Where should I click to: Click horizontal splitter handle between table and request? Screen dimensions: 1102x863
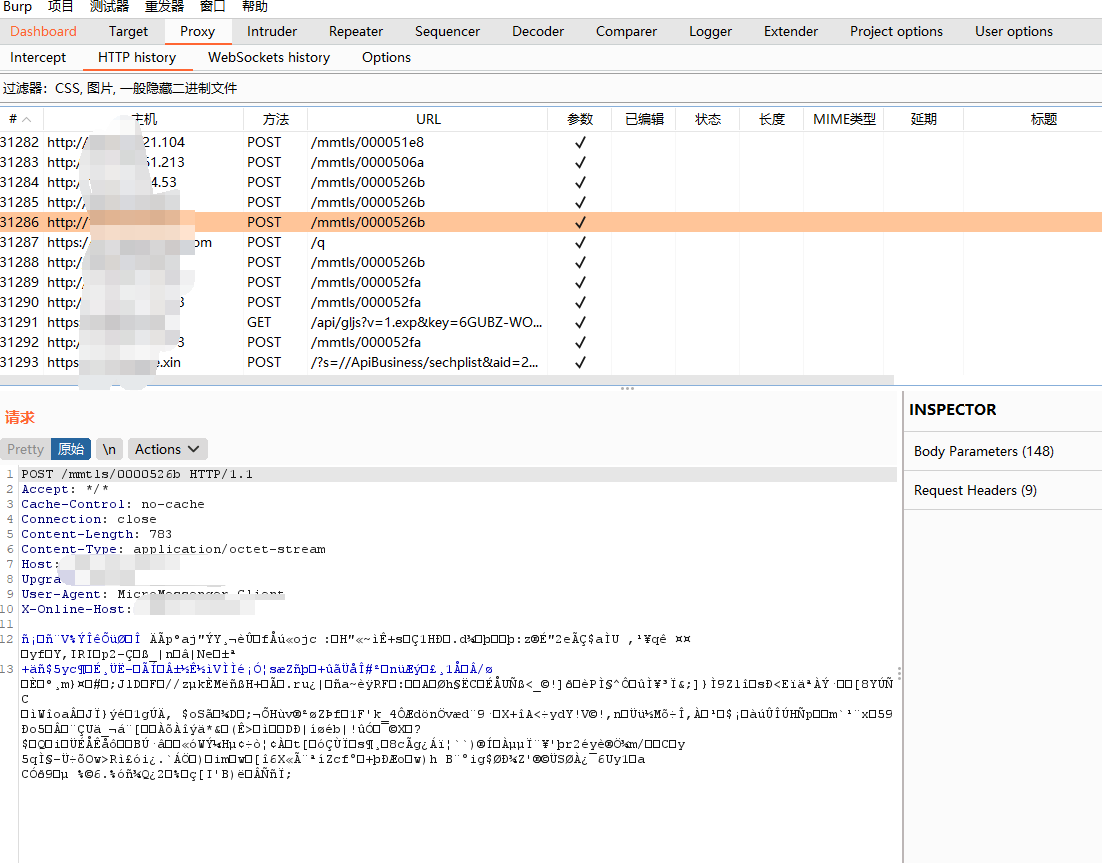click(x=627, y=388)
